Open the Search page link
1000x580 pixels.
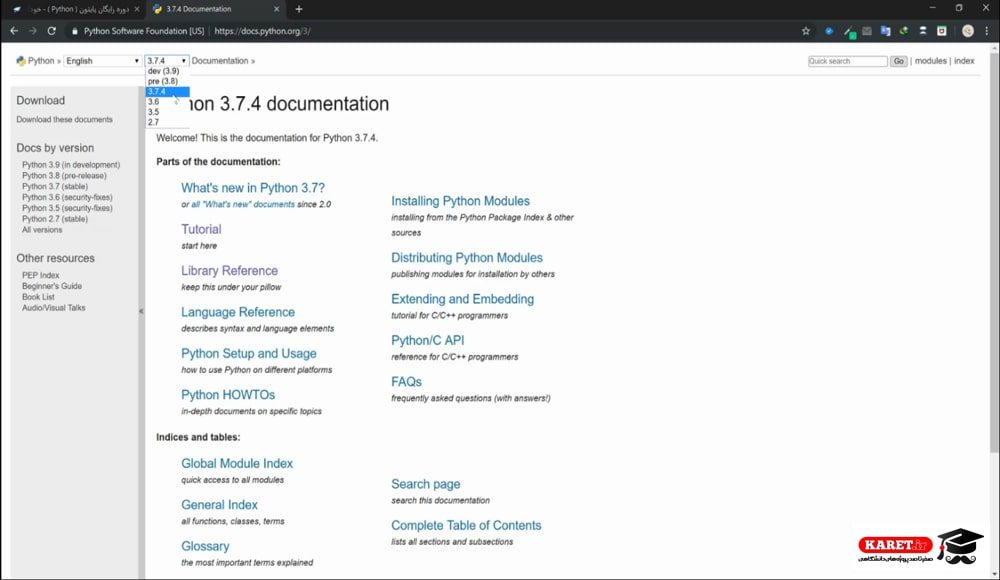pos(425,484)
